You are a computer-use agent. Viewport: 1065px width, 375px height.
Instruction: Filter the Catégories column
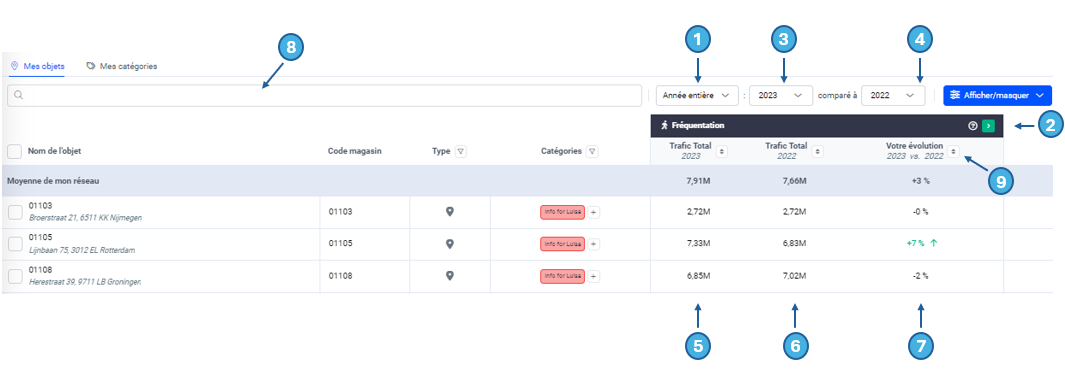tap(592, 151)
